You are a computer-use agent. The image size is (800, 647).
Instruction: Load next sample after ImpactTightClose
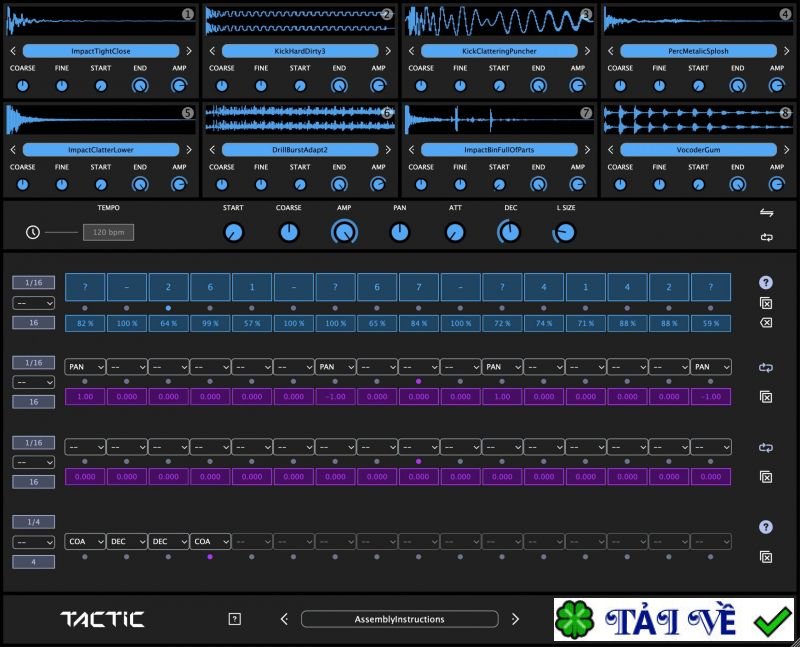coord(189,51)
